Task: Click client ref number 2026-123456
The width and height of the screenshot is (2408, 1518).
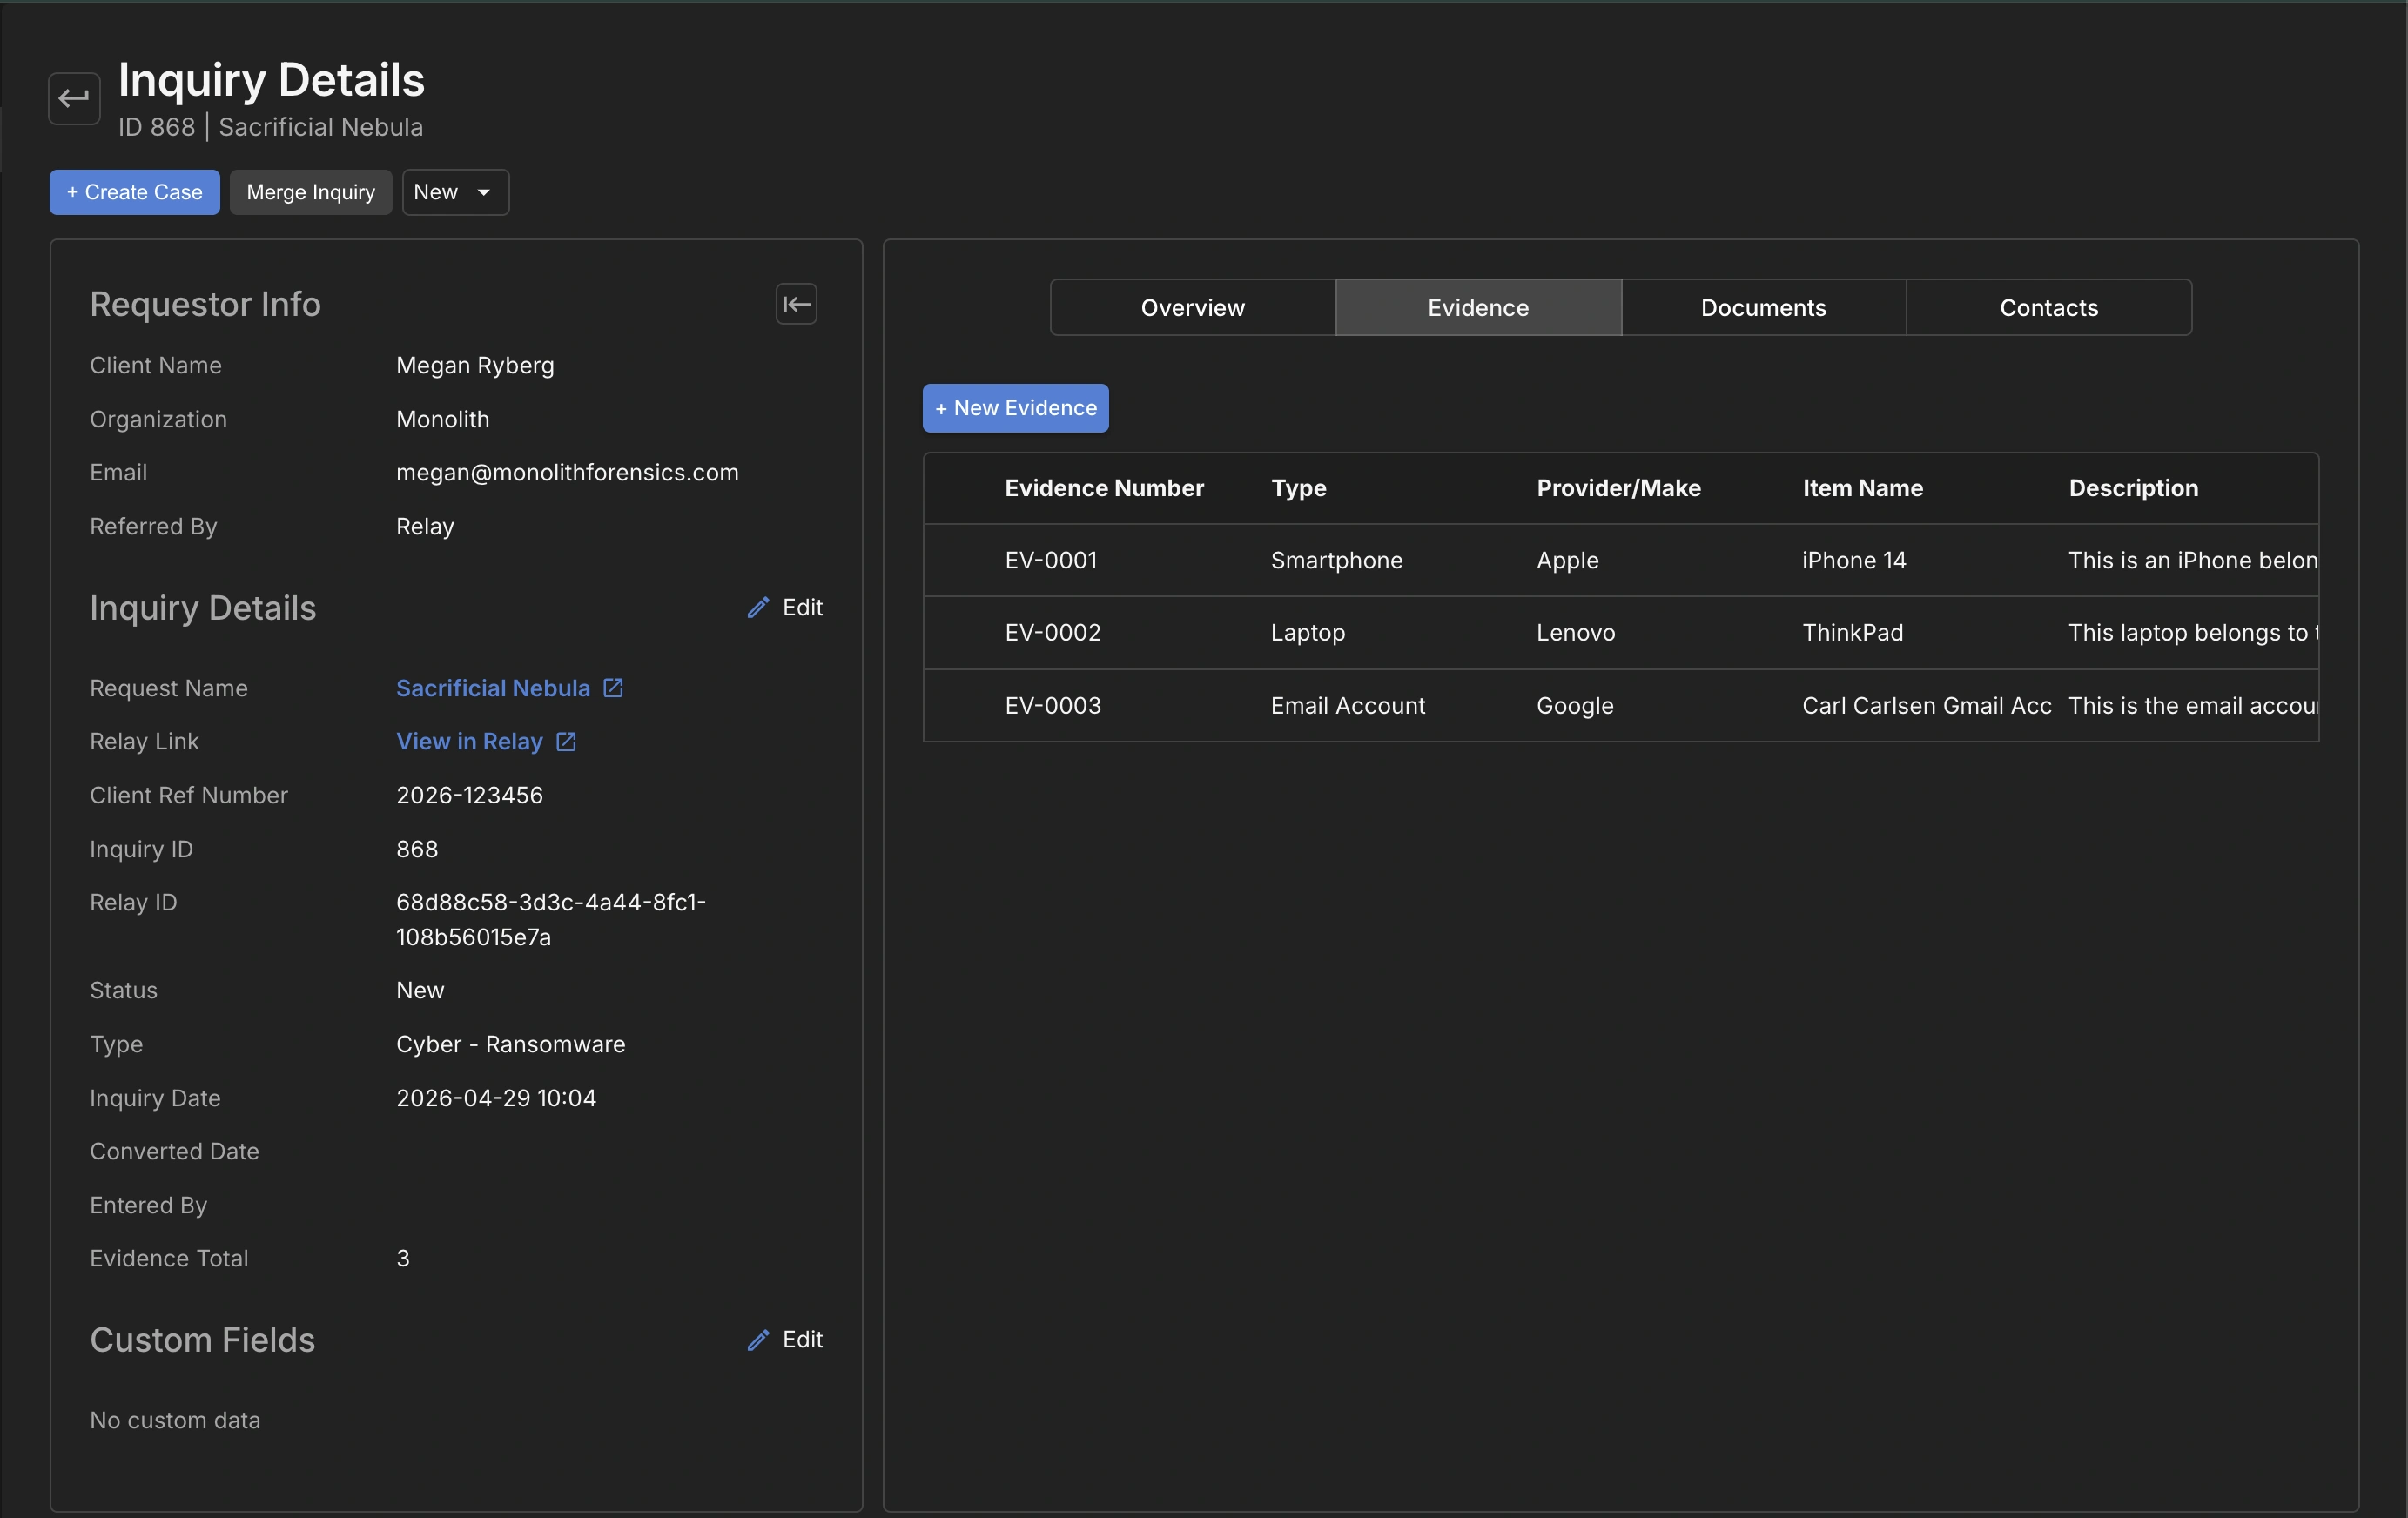Action: tap(469, 795)
